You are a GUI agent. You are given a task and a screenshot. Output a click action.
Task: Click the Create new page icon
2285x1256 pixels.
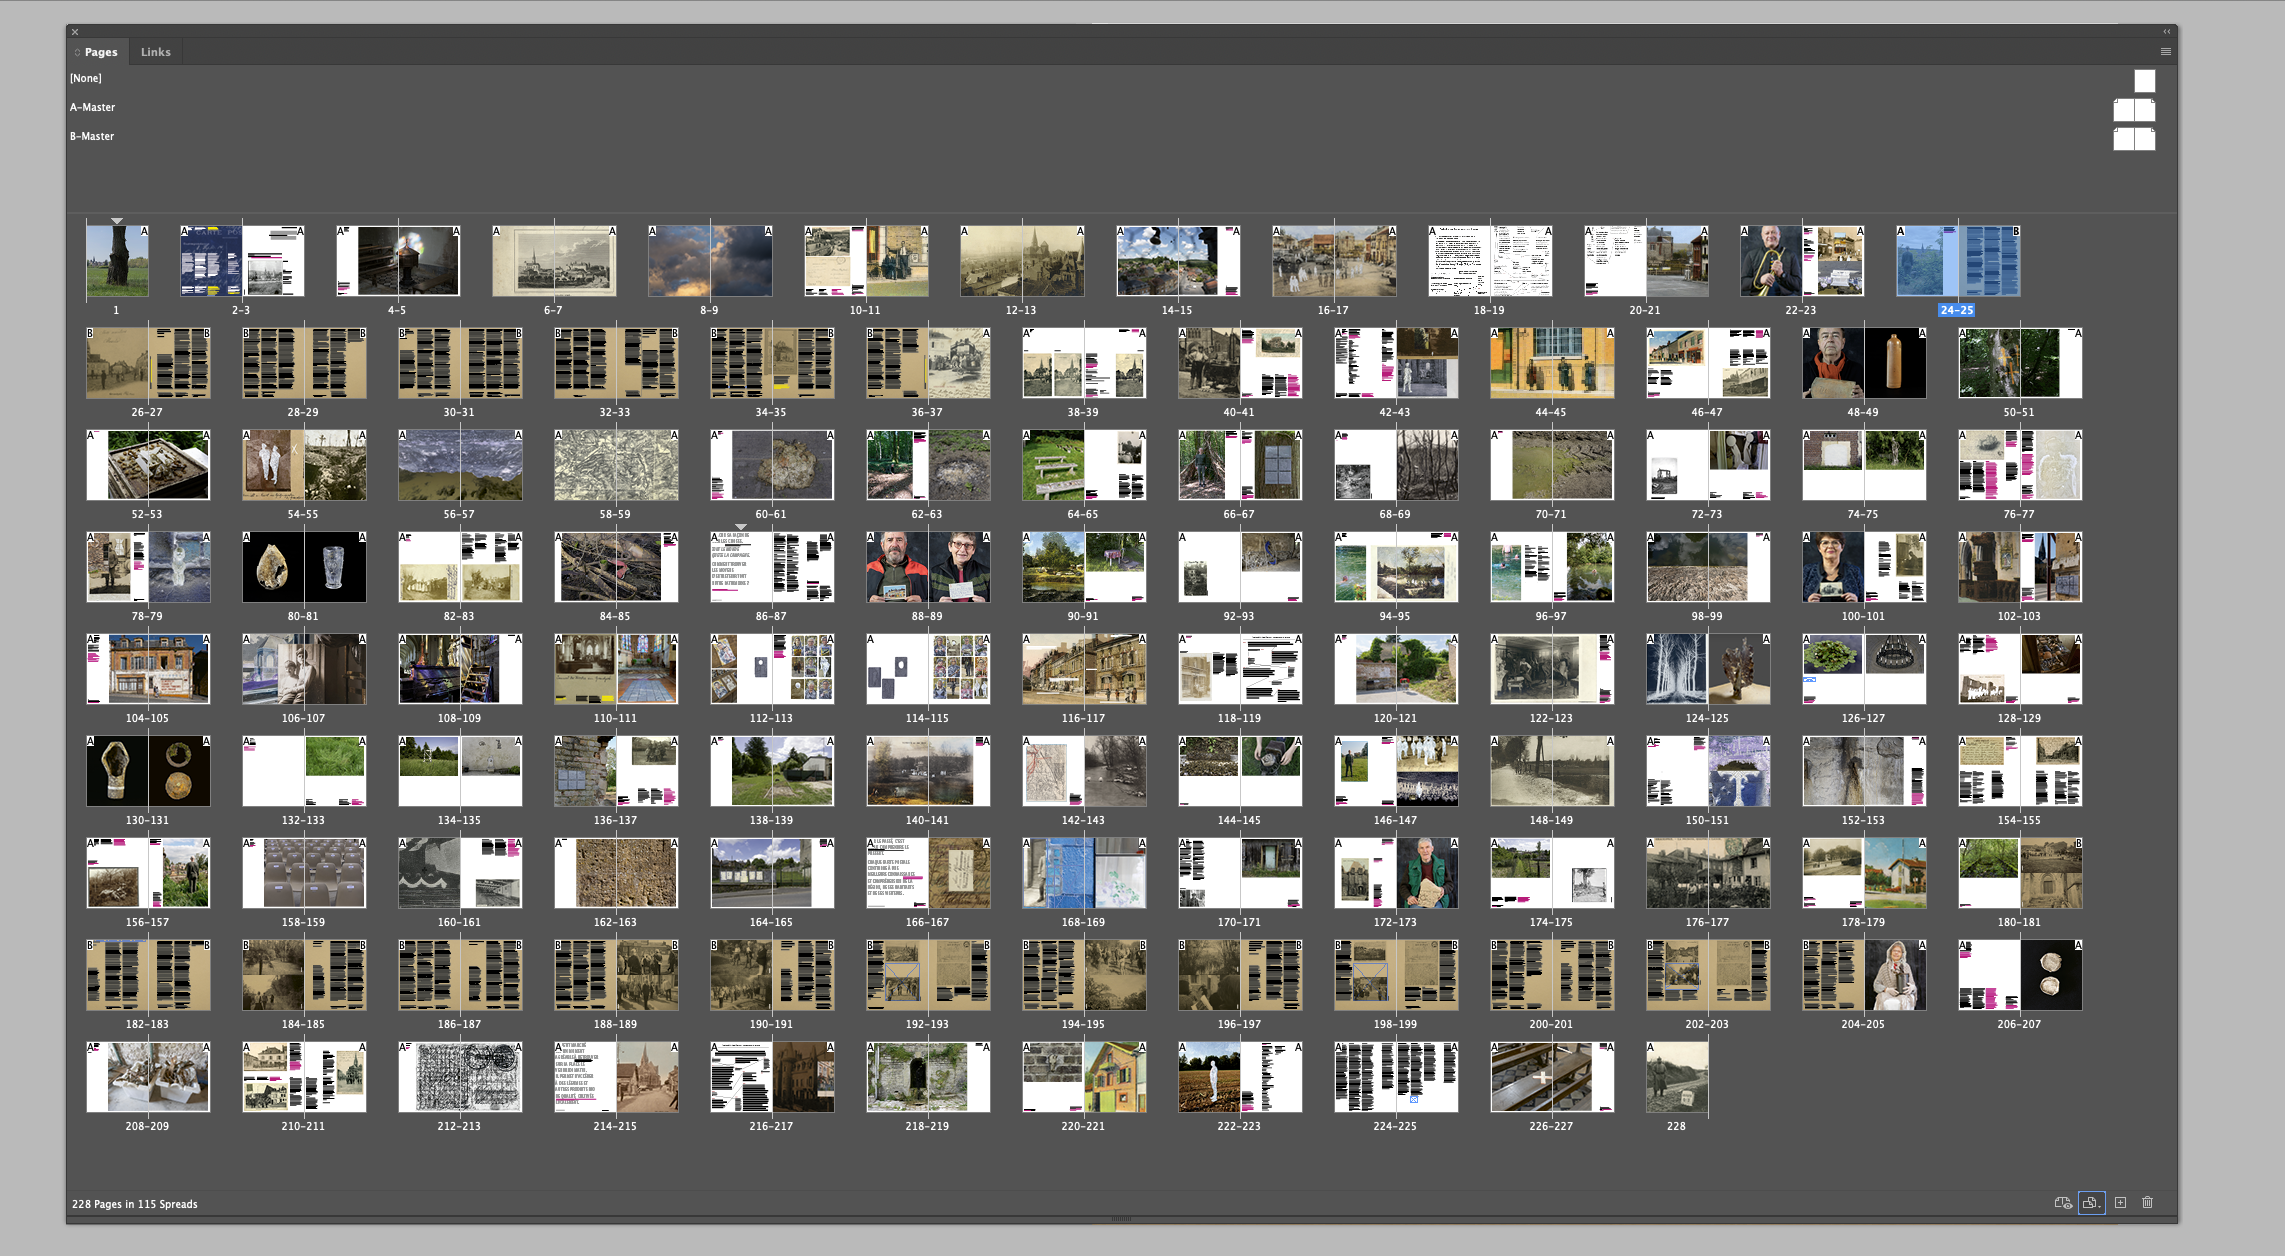click(2120, 1203)
